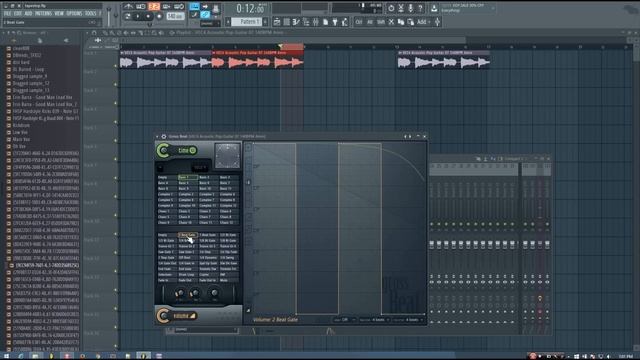This screenshot has width=640, height=360.
Task: Click the metronome icon in the toolbar
Action: pos(128,7)
